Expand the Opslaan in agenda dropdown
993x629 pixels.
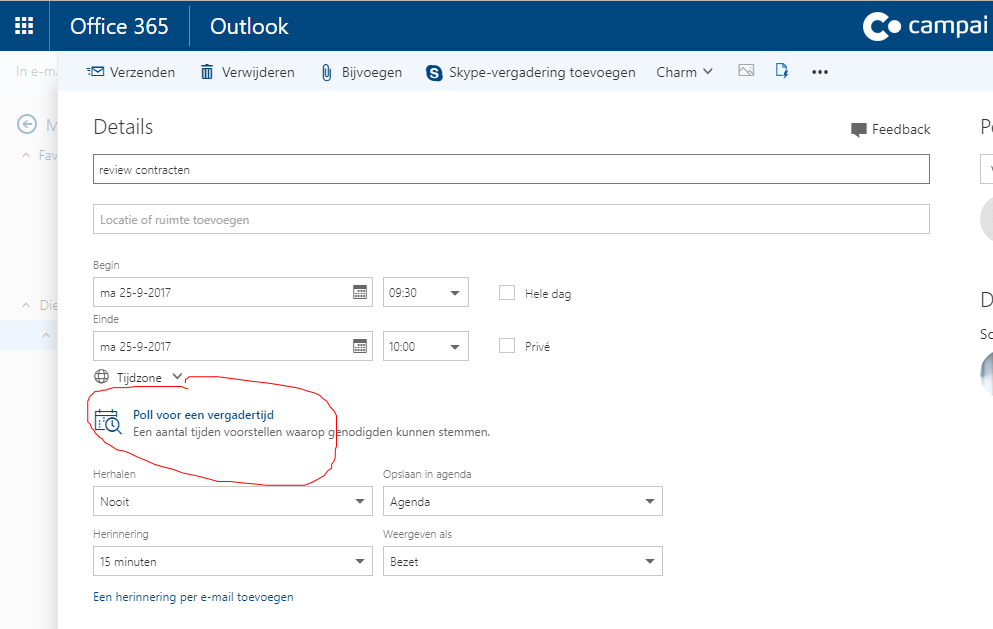tap(522, 500)
